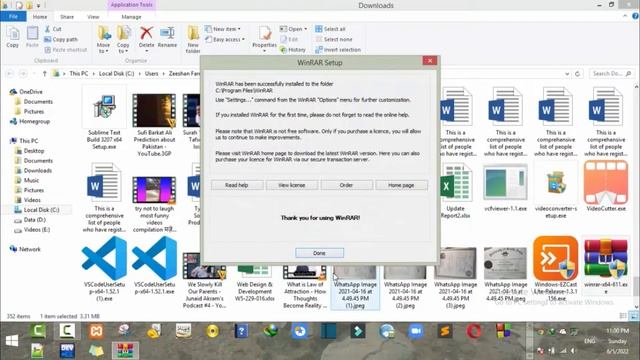This screenshot has height=360, width=640.
Task: Click the WinRAR taskbar icon
Action: [125, 350]
